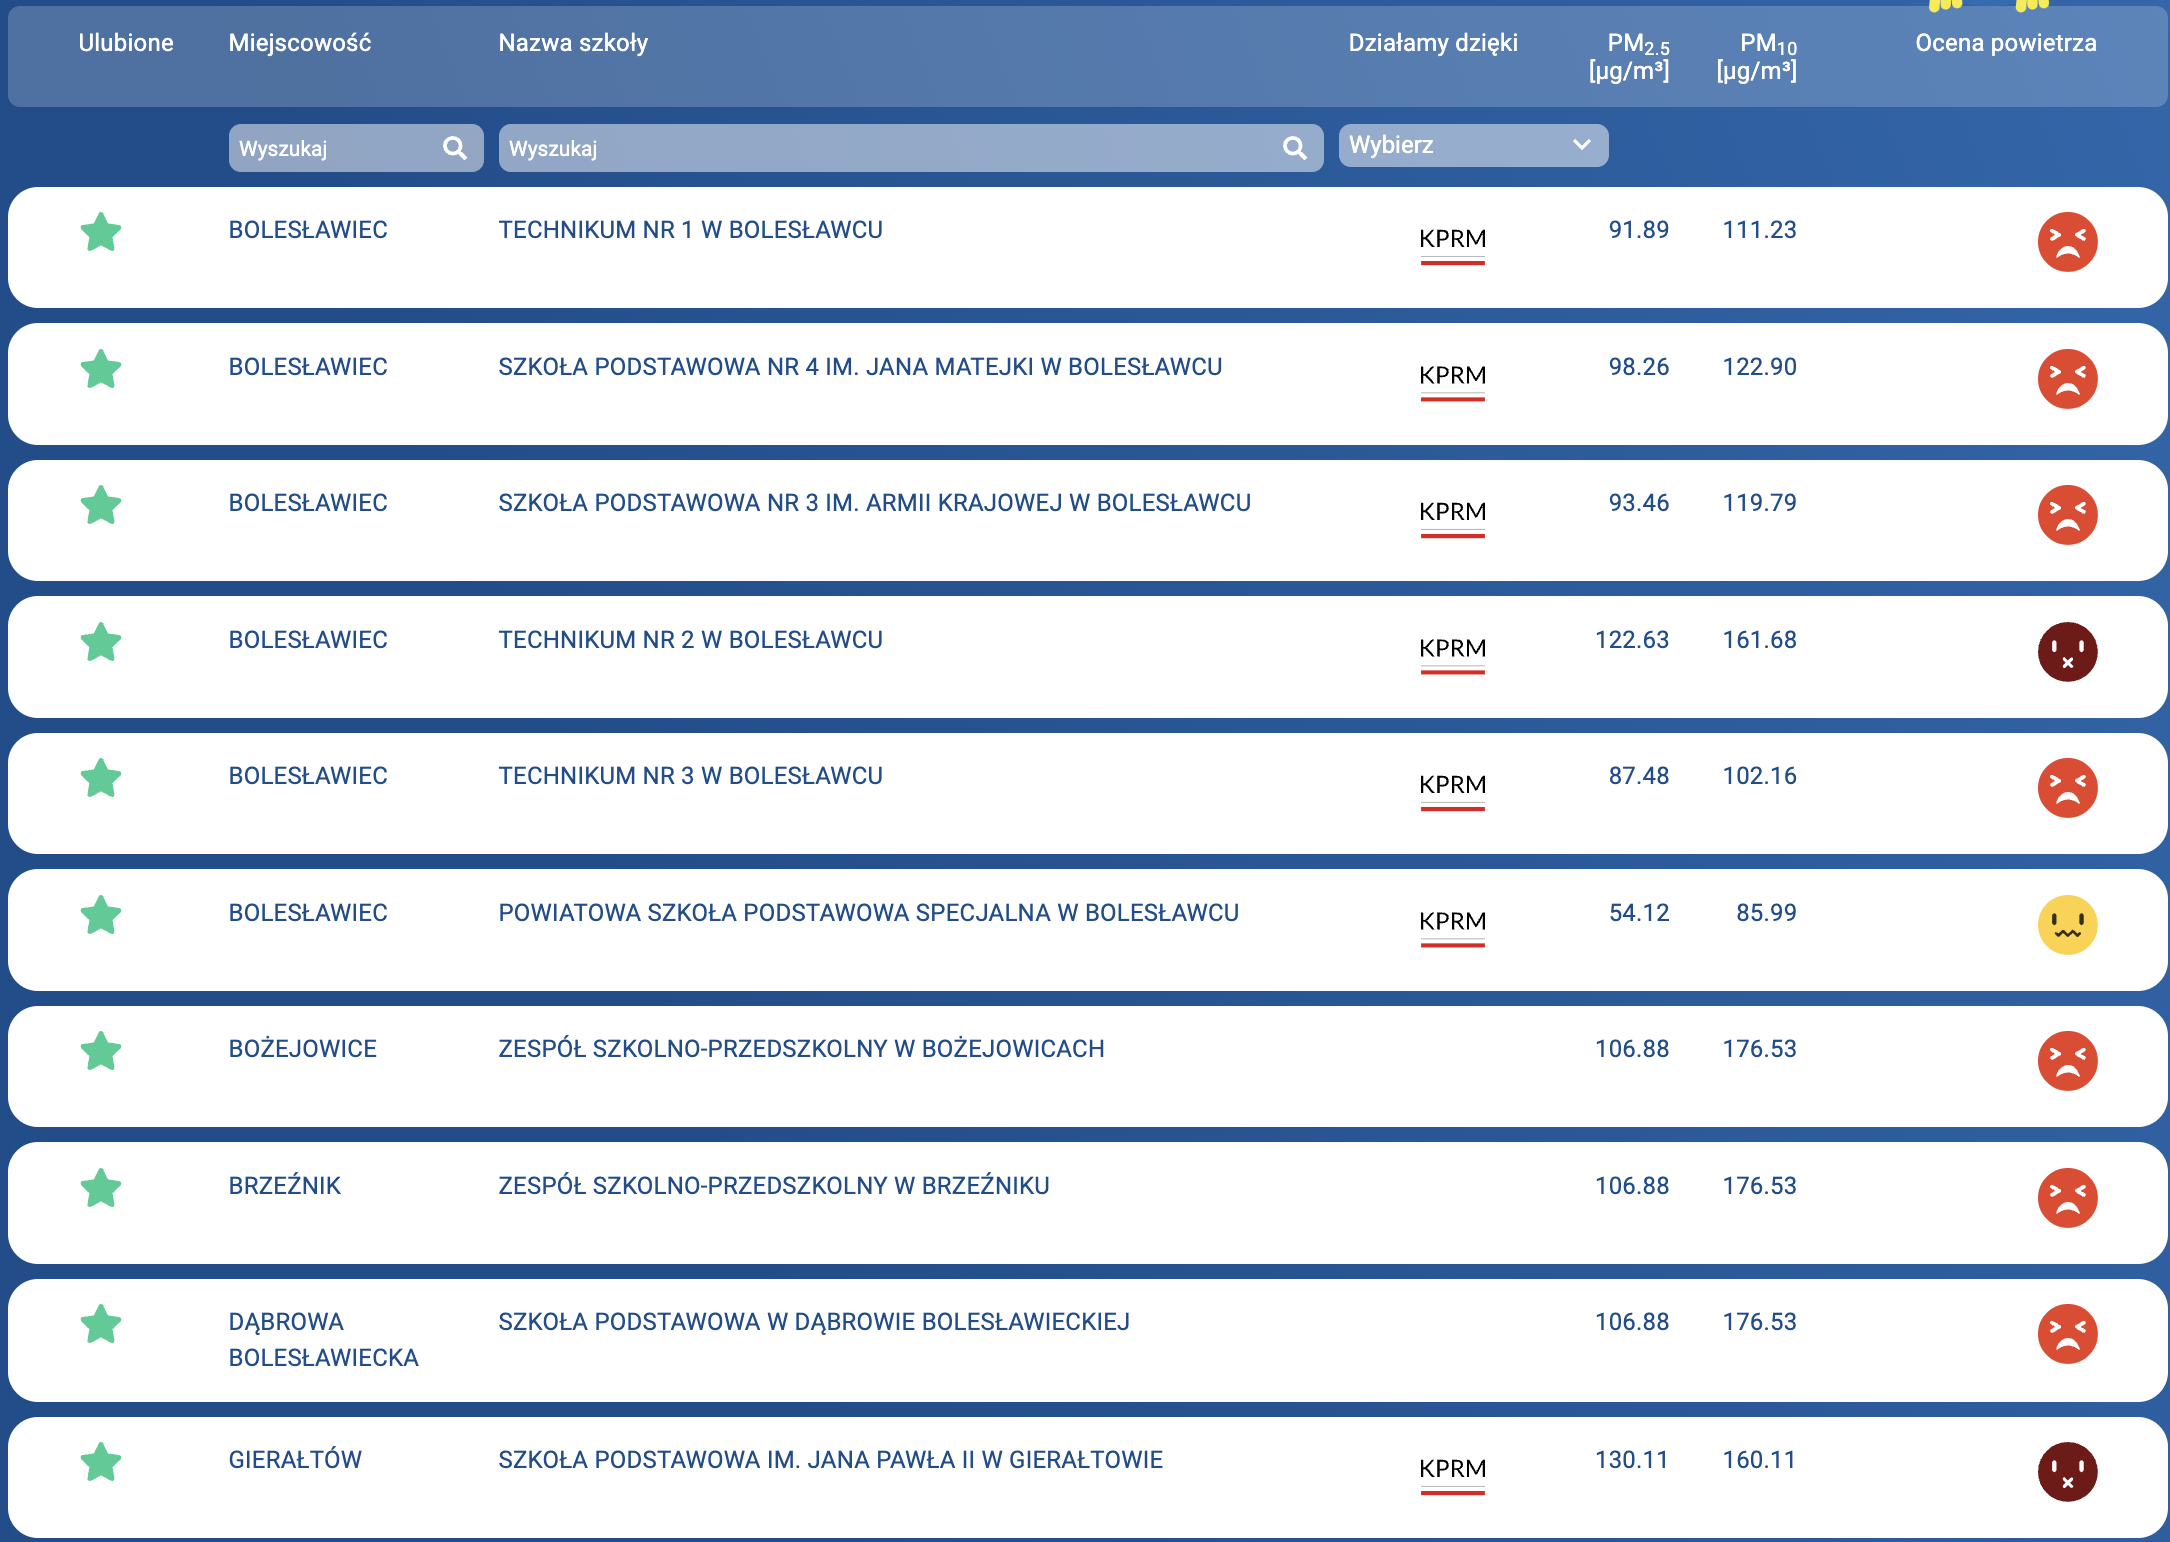Toggle favorite star for Technikum Nr 2 w Bolesławcu
The height and width of the screenshot is (1542, 2170).
101,642
